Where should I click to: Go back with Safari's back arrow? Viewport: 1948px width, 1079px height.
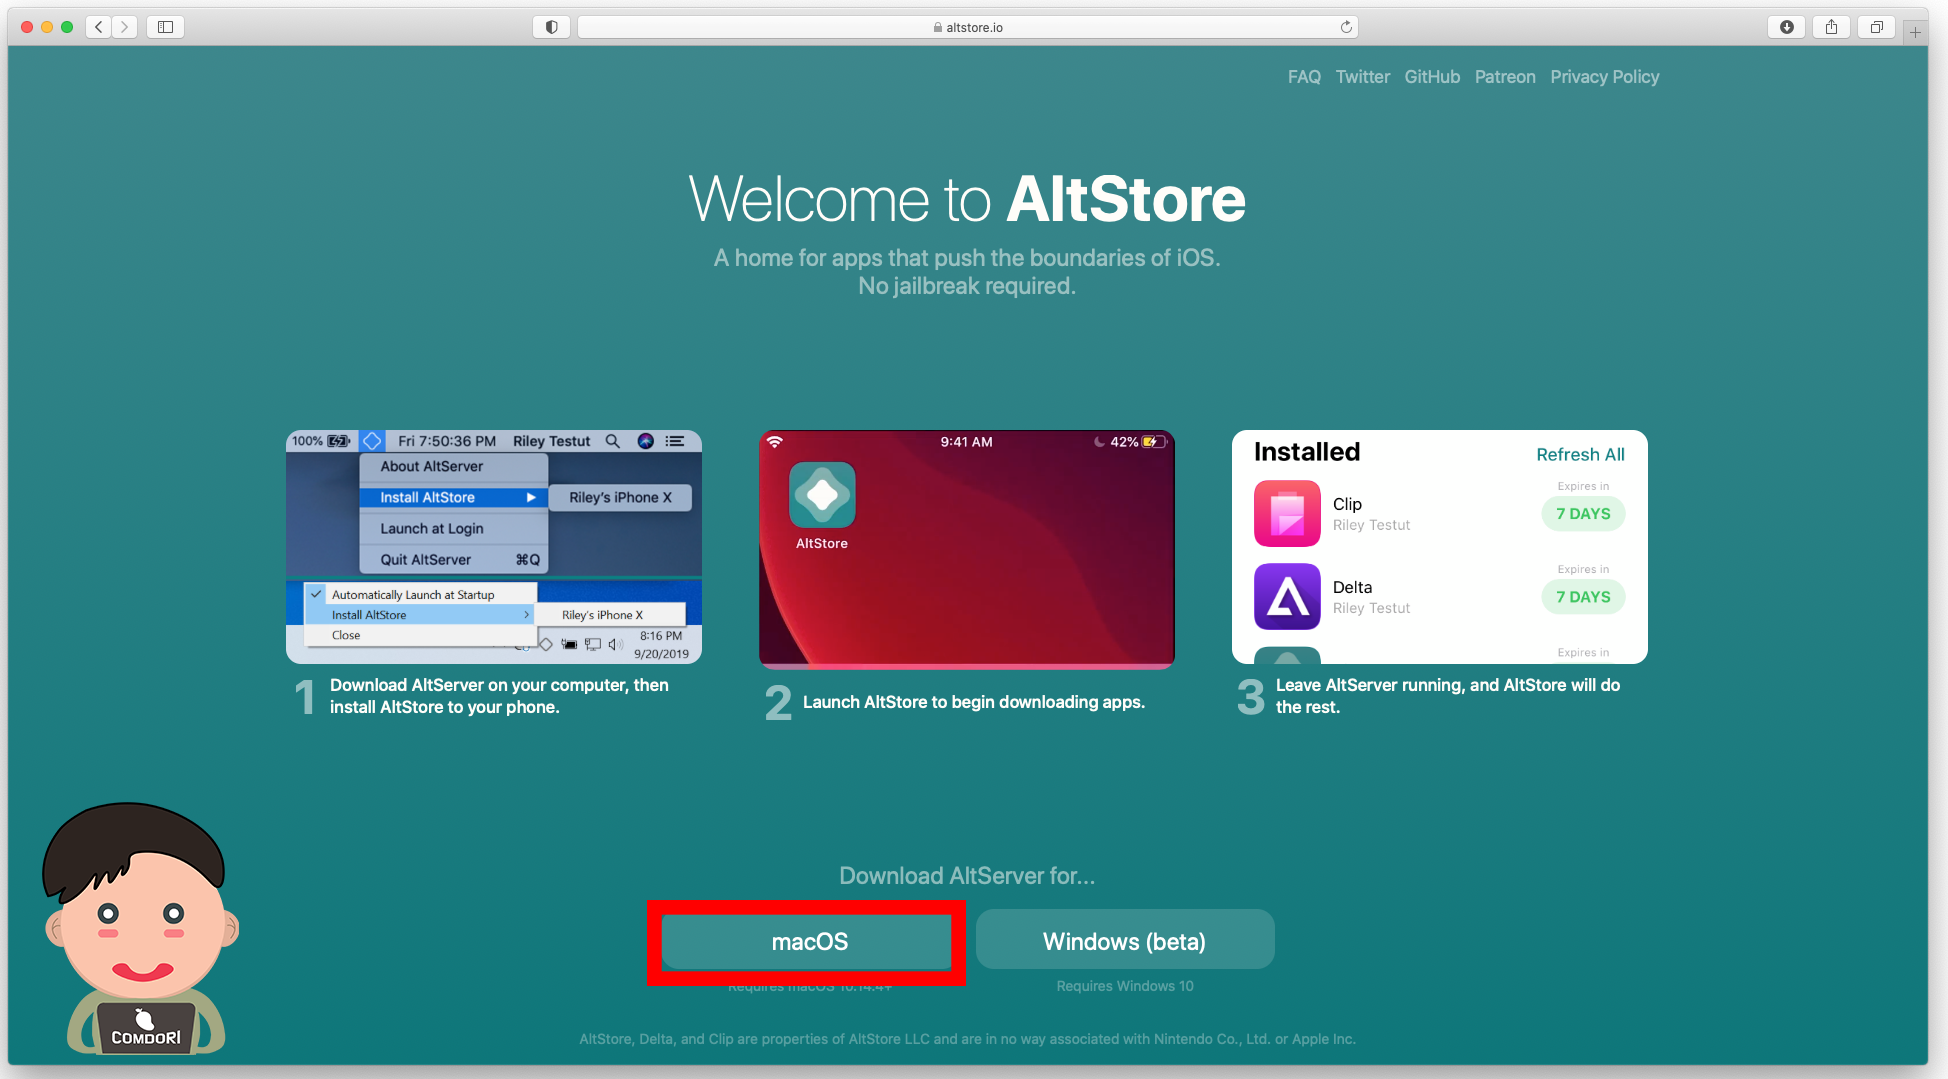click(x=98, y=27)
